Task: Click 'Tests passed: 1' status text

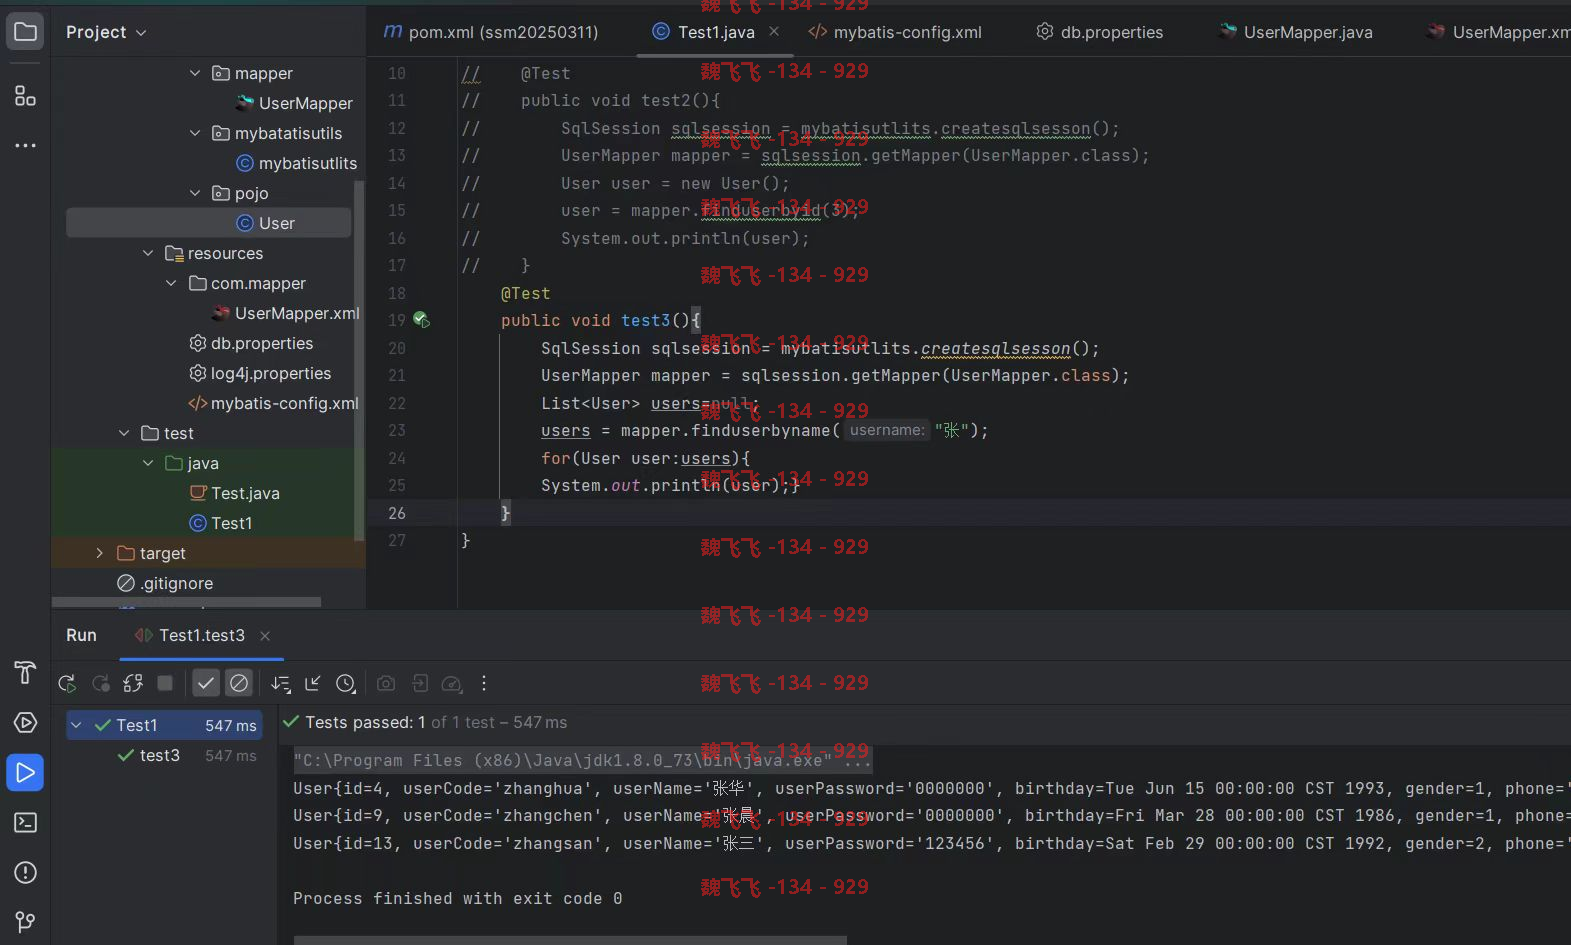Action: click(365, 722)
